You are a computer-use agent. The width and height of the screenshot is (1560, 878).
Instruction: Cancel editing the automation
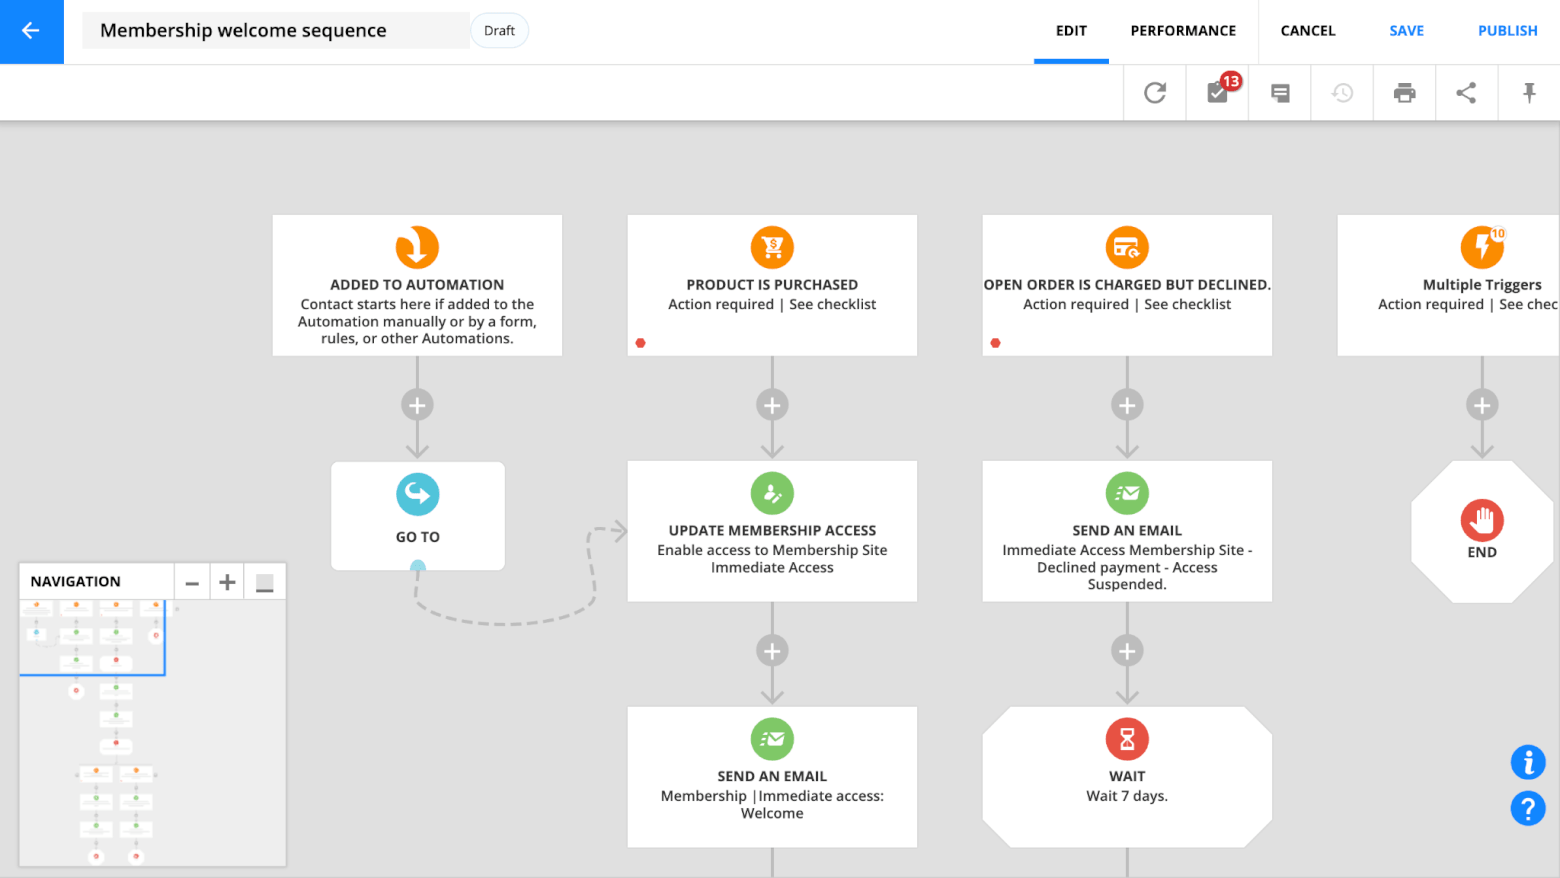coord(1307,30)
